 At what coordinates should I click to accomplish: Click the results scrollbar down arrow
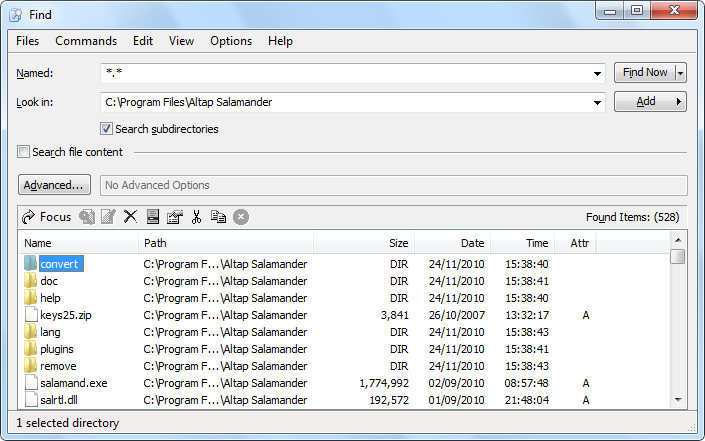(678, 400)
